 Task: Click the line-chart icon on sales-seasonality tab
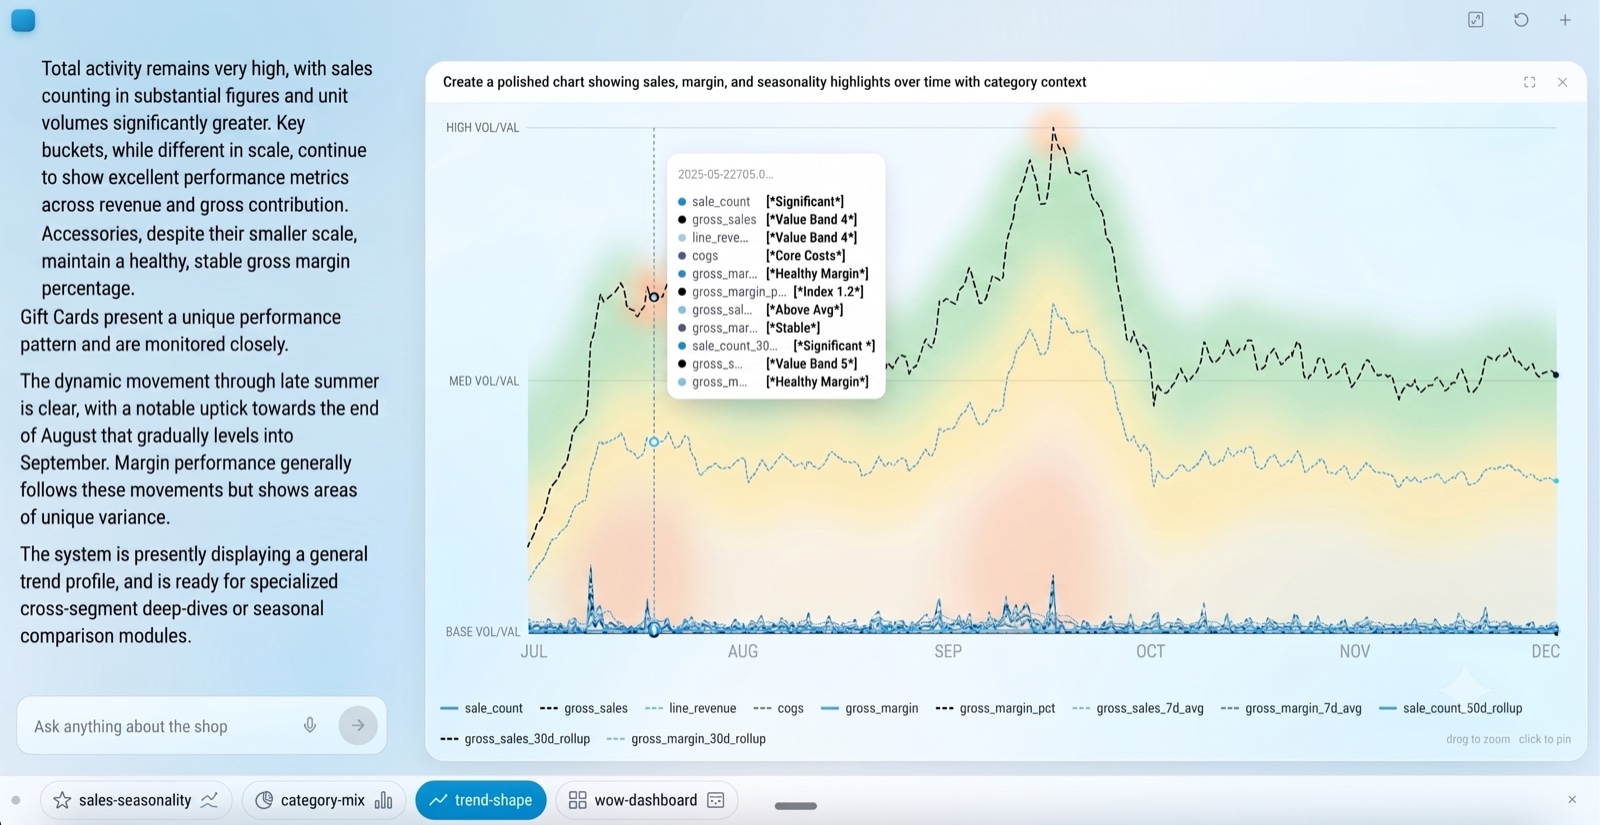coord(210,800)
